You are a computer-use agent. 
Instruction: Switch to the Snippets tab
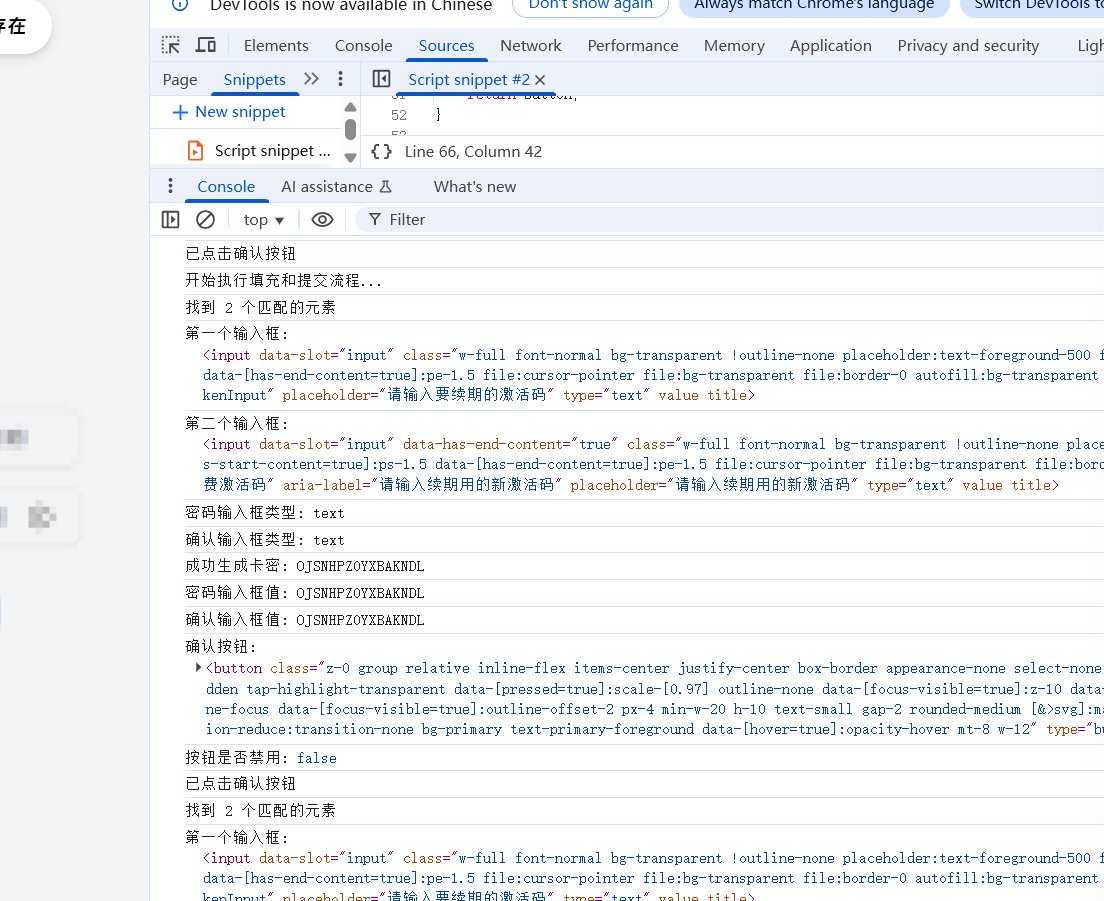(x=254, y=79)
